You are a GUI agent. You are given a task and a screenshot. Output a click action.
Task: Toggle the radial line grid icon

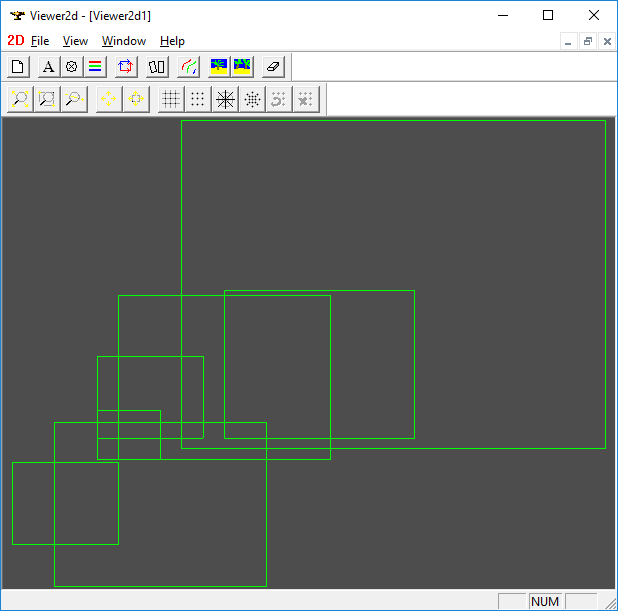(225, 99)
